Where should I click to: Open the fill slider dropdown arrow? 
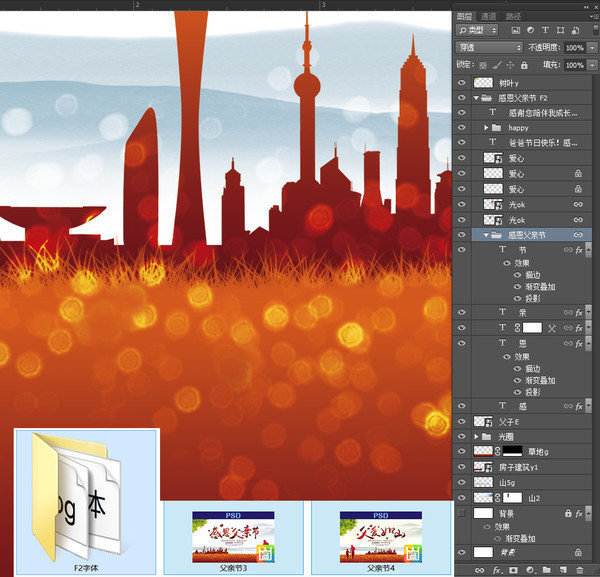click(x=592, y=65)
